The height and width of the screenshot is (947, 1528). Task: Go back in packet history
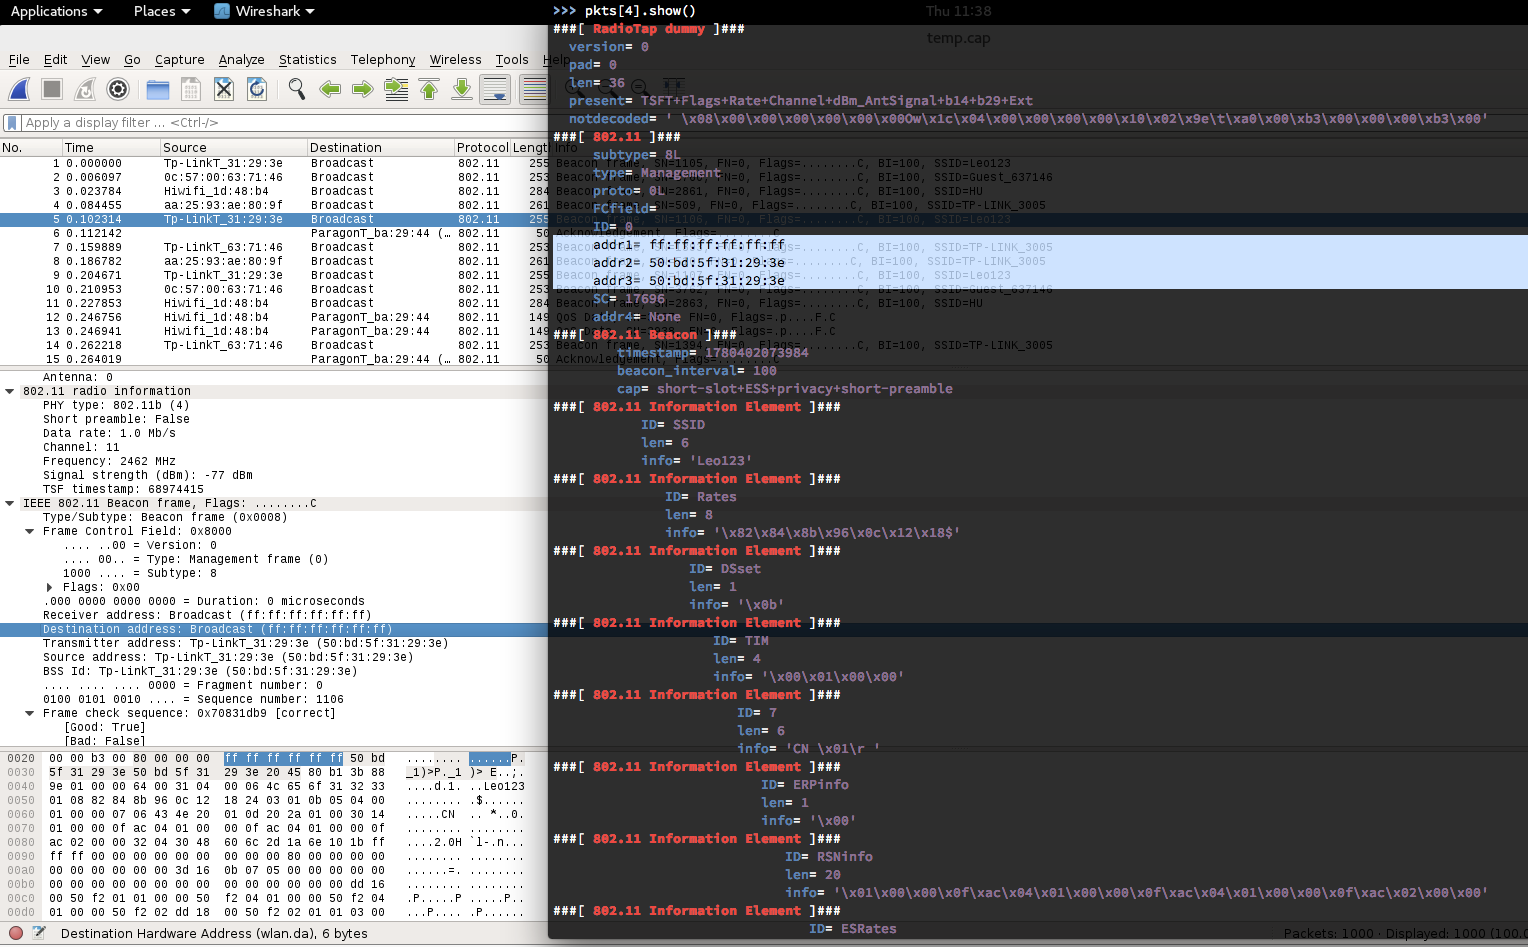[330, 89]
